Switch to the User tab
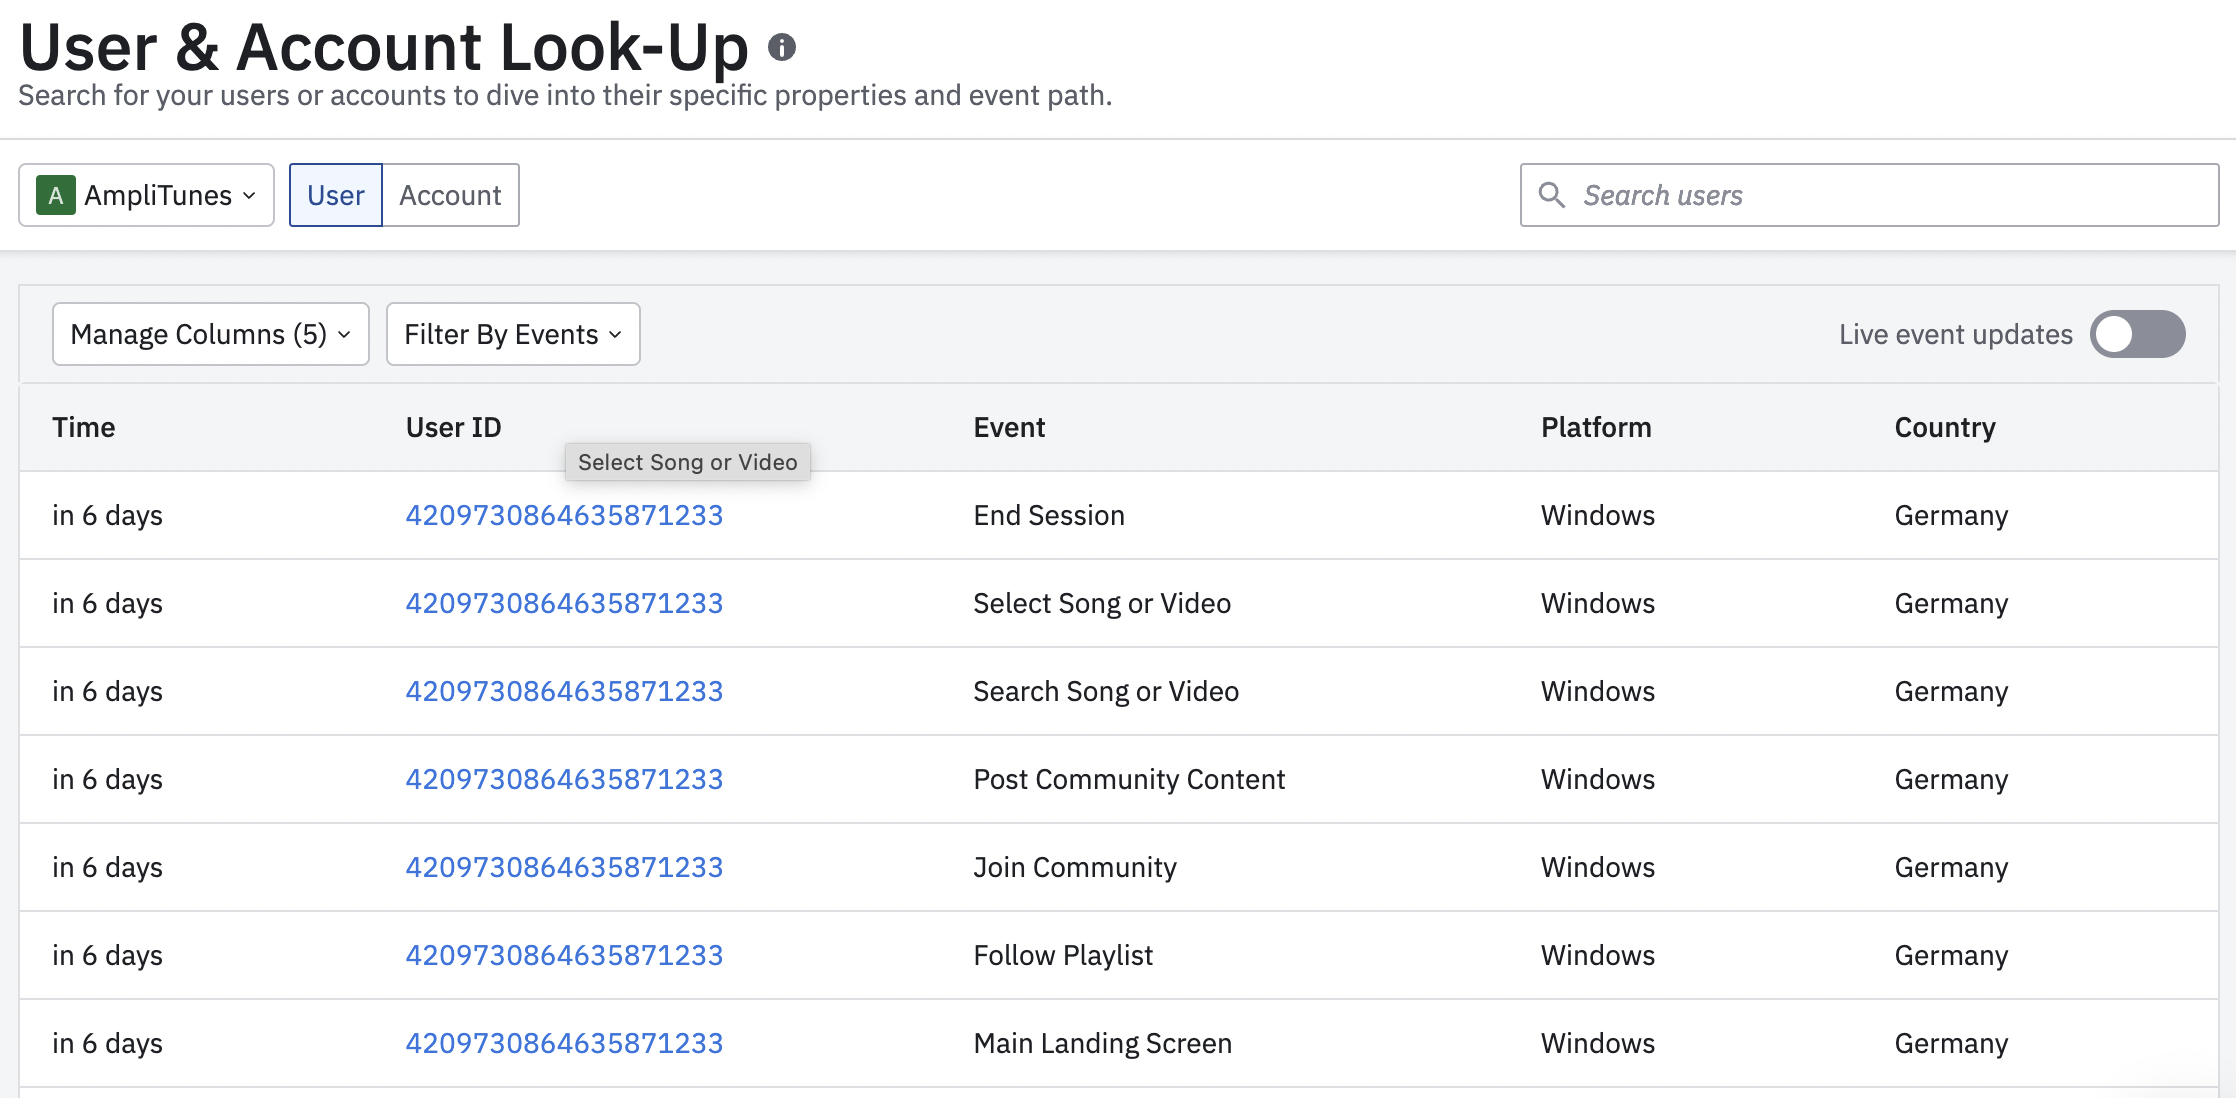This screenshot has height=1098, width=2236. coord(336,195)
